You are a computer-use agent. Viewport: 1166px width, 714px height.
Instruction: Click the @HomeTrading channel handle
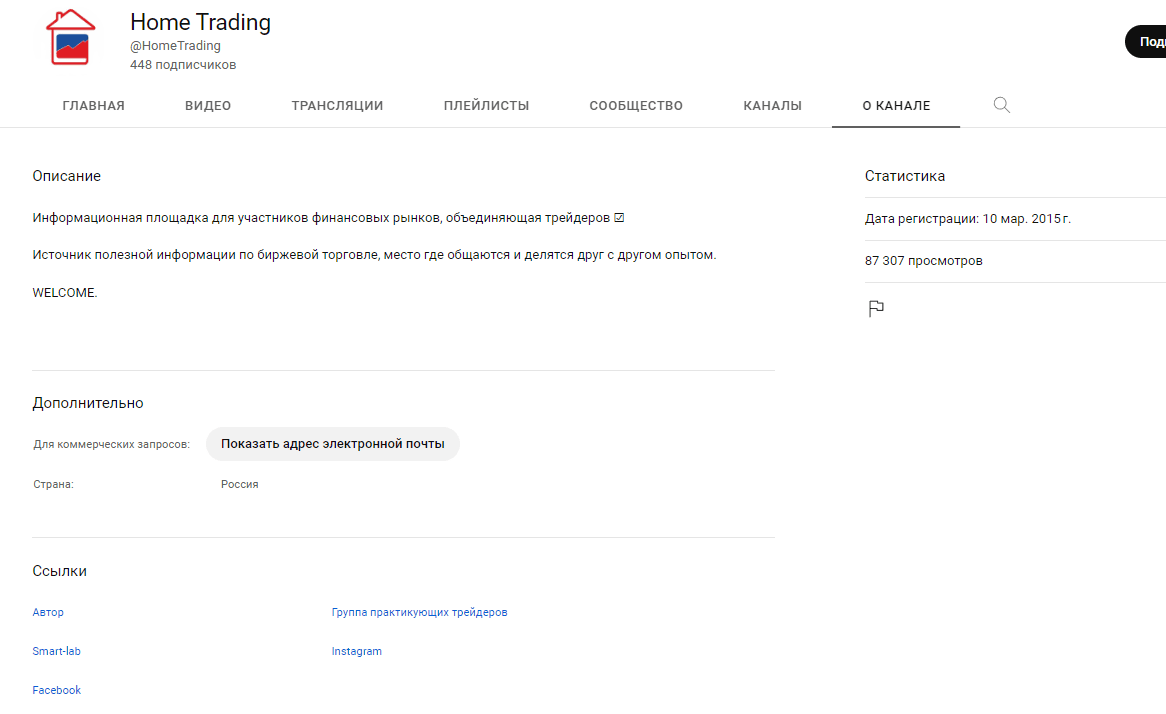coord(175,46)
